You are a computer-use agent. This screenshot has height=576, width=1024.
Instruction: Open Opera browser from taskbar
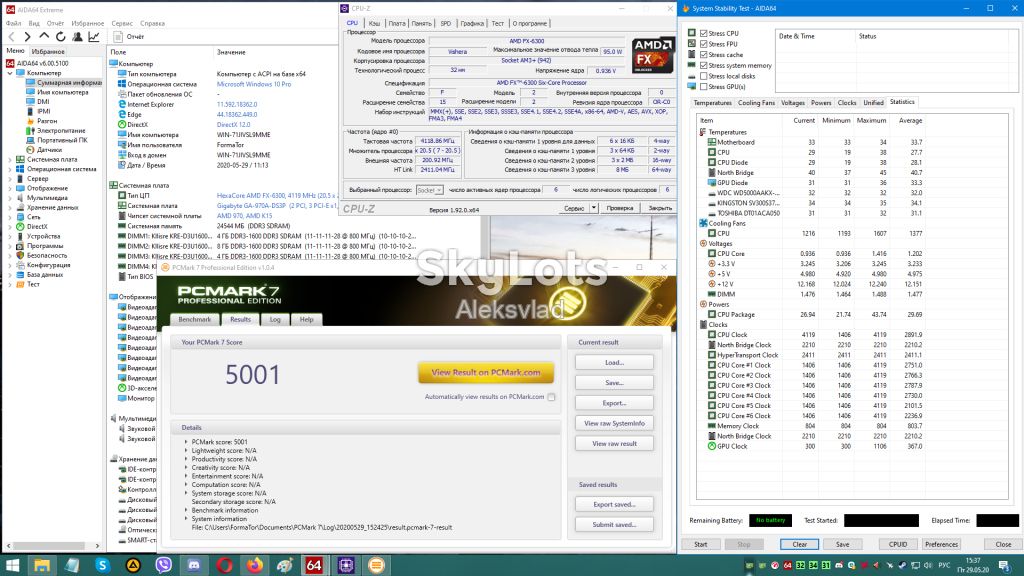[224, 565]
